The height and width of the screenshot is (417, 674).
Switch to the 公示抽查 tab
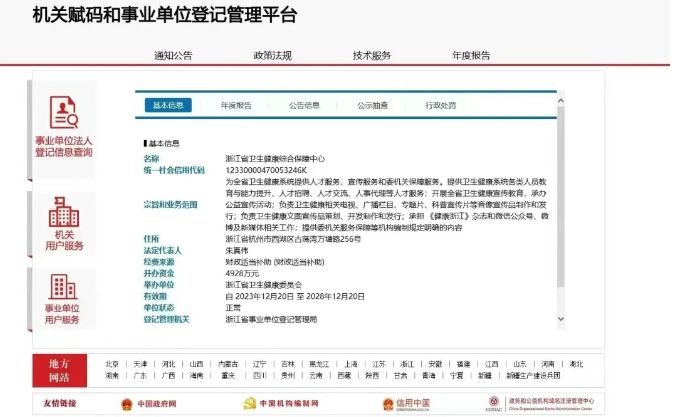(x=372, y=104)
